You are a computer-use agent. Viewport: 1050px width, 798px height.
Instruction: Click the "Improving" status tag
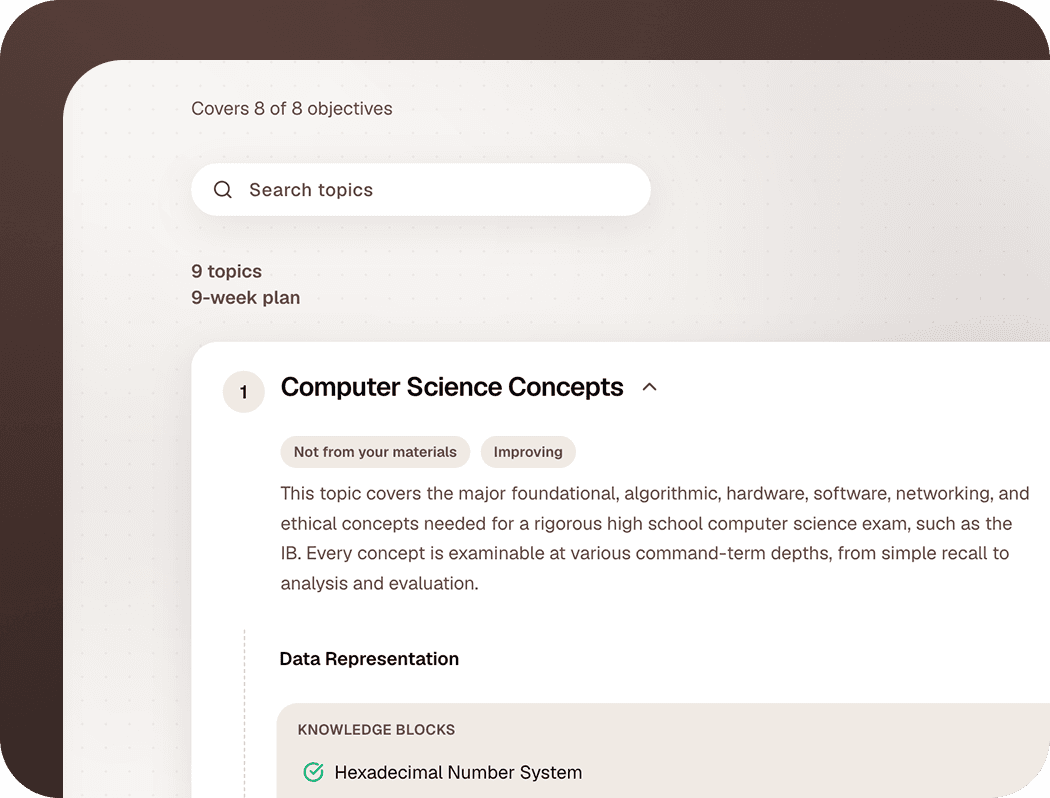[528, 452]
